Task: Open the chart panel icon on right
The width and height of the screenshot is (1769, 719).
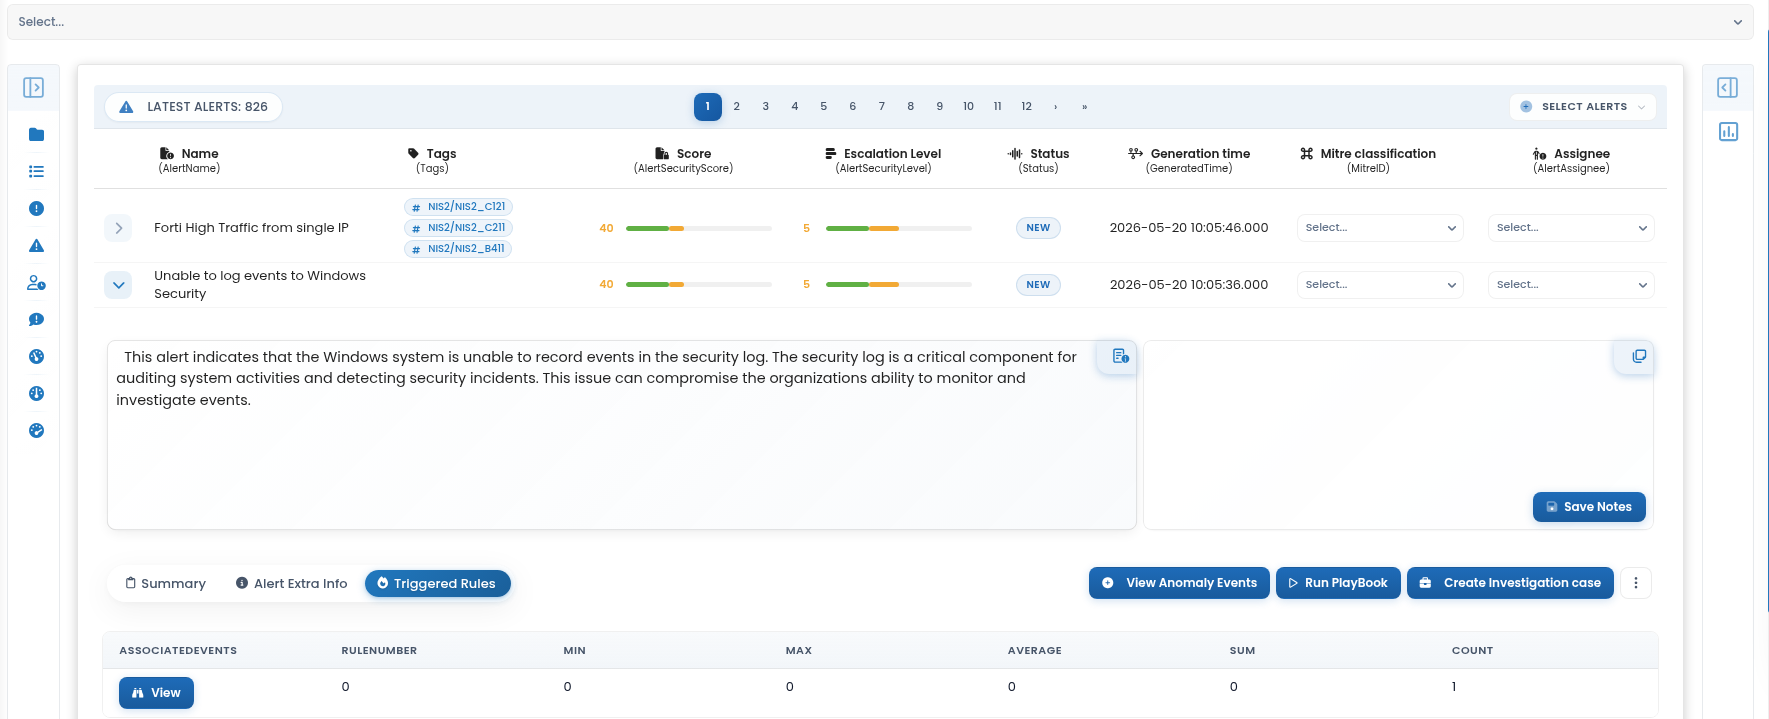Action: pos(1728,132)
